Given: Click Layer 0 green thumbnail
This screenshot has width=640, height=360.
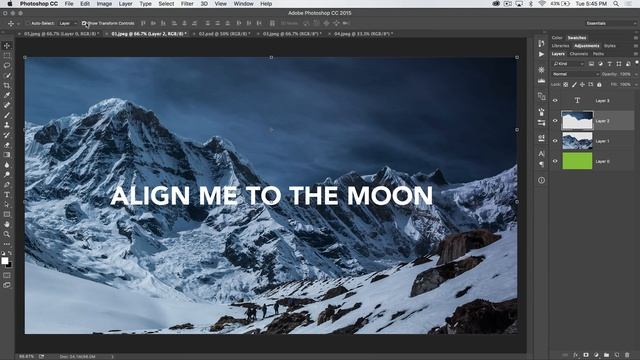Looking at the screenshot, I should pos(577,161).
